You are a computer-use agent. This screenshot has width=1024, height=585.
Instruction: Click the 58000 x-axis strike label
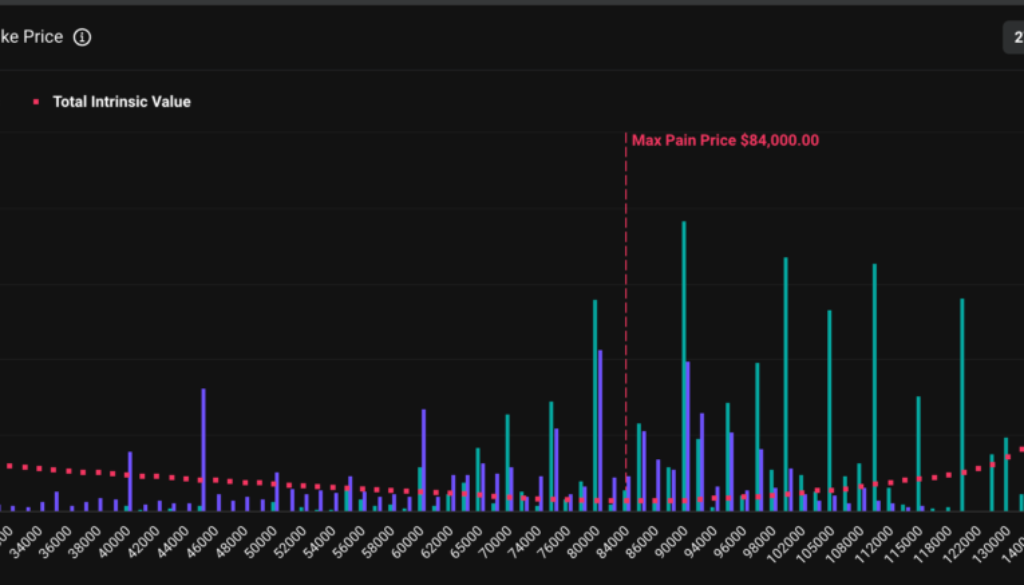(379, 543)
